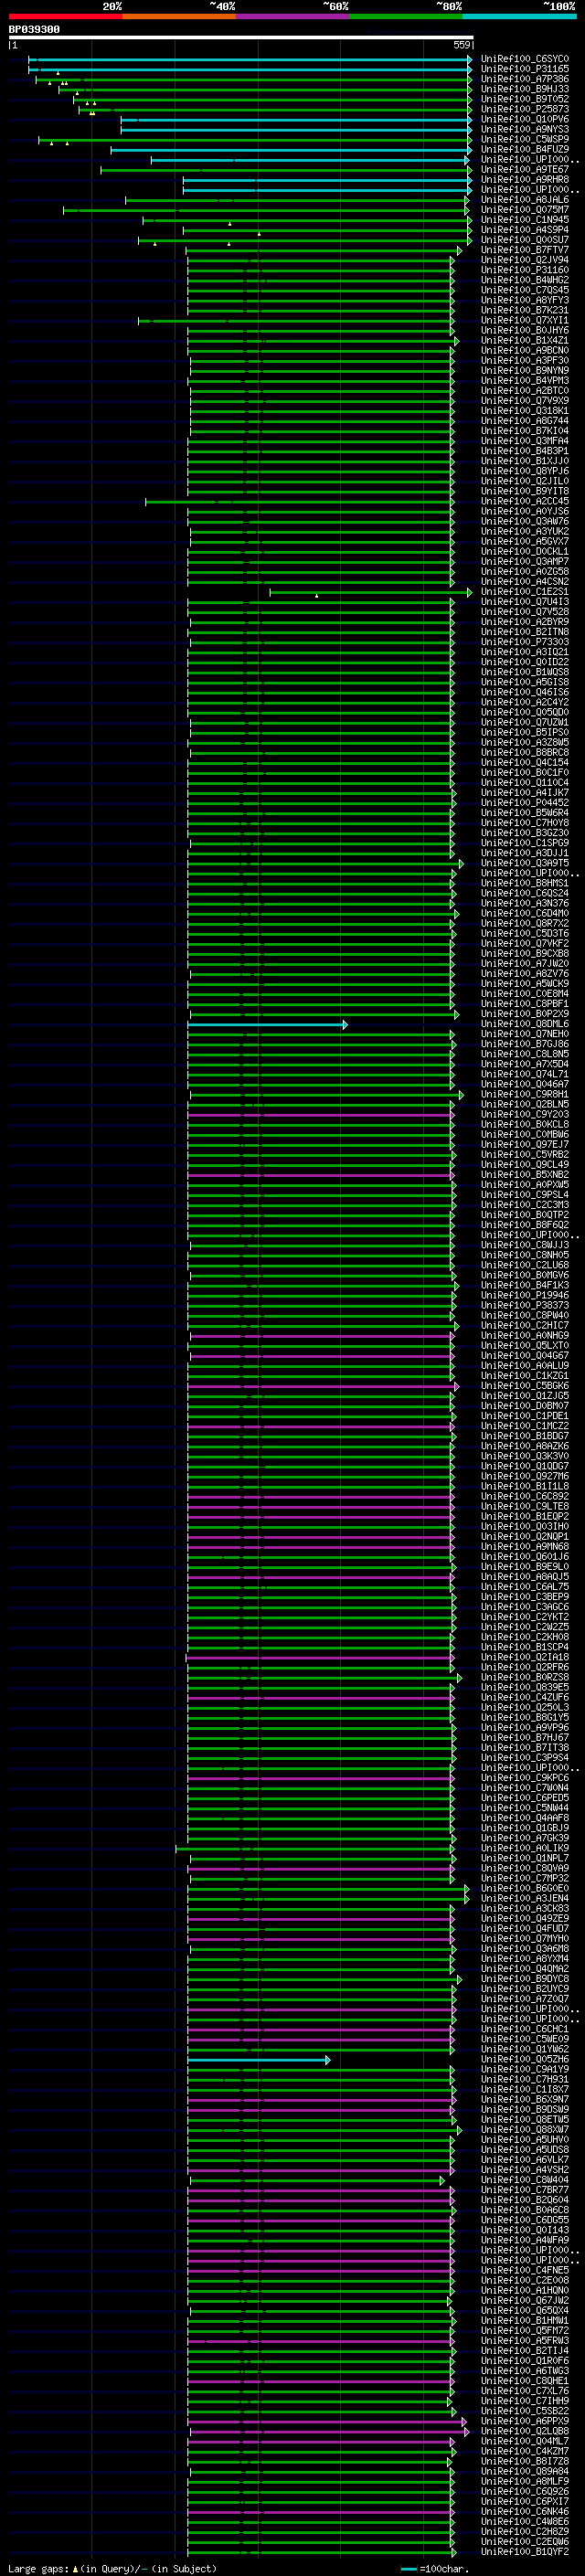Click the white query sequence bar
The height and width of the screenshot is (2576, 585).
click(x=241, y=37)
